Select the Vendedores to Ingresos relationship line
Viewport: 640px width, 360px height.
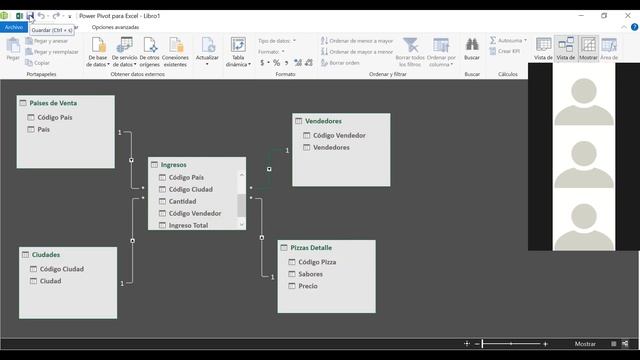[269, 169]
